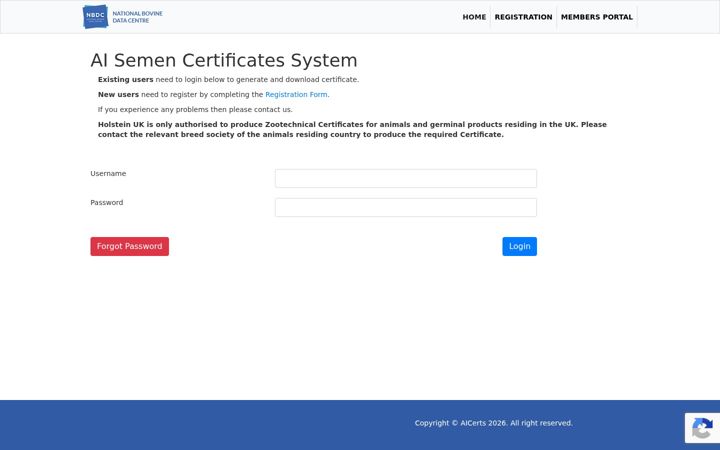
Task: Click the red Forgot Password button
Action: 129,247
